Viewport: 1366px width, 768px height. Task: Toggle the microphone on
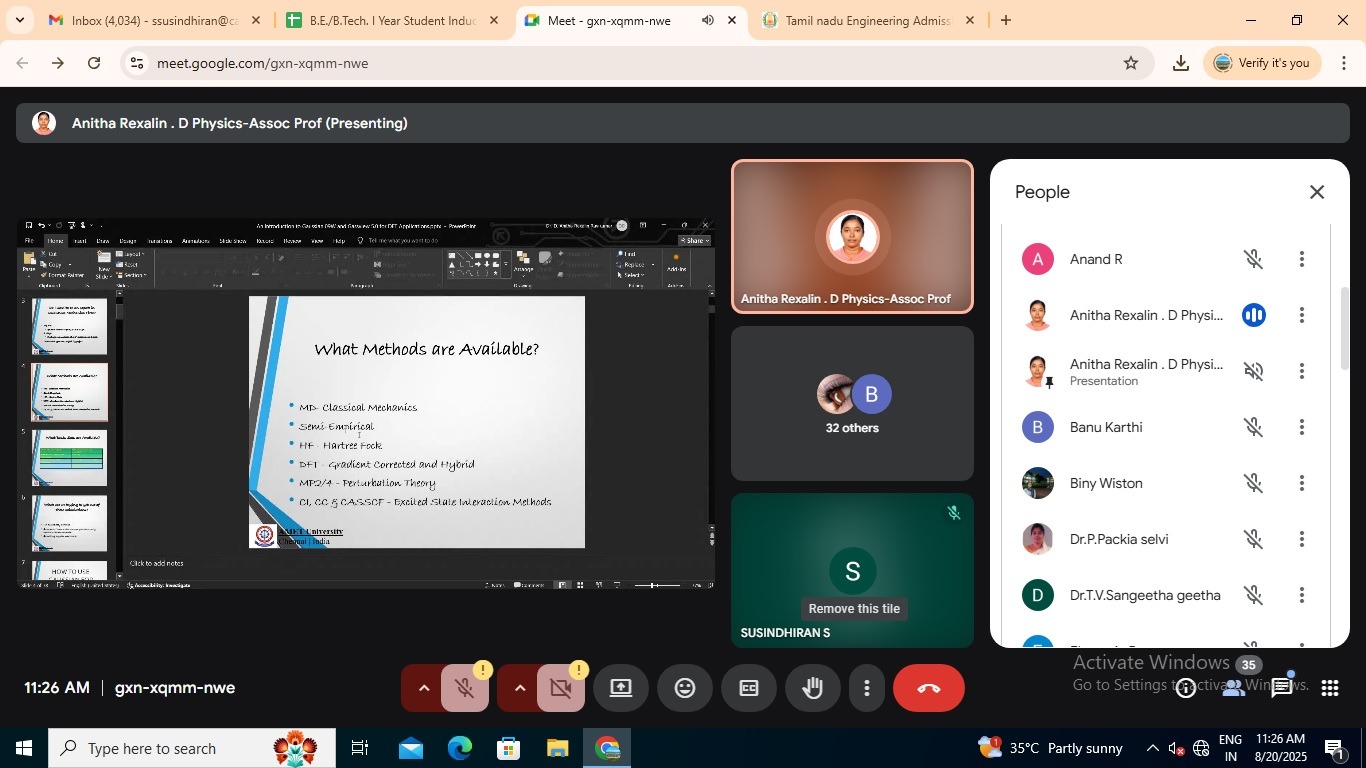click(x=464, y=688)
